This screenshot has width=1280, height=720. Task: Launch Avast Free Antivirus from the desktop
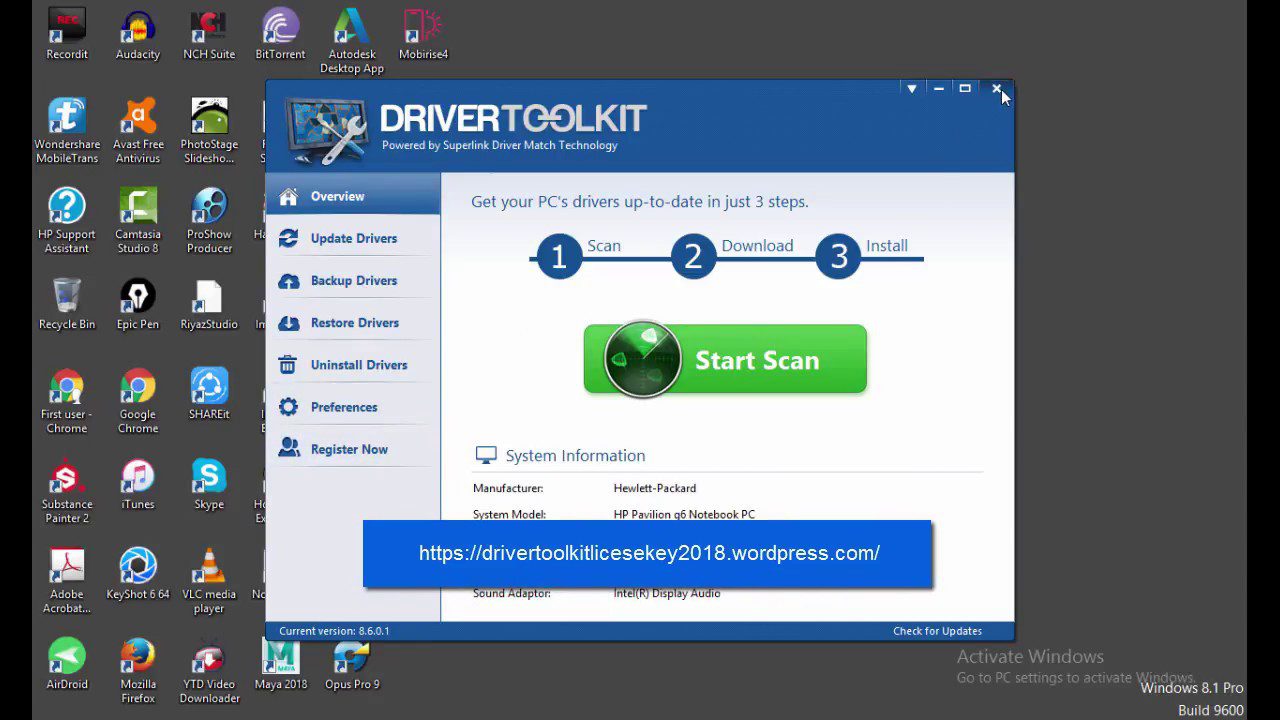tap(138, 131)
